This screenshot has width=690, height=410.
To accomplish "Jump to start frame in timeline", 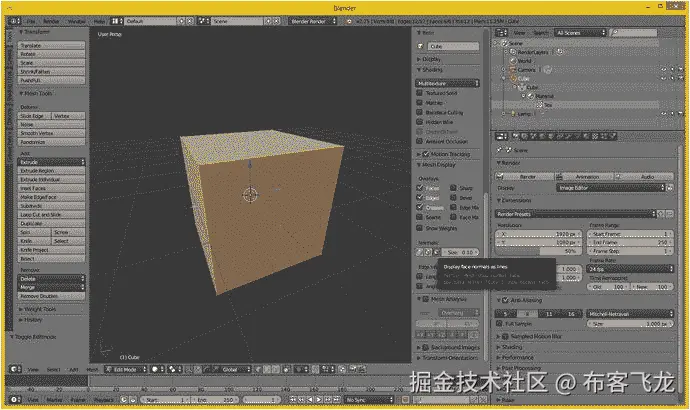I will click(x=293, y=399).
